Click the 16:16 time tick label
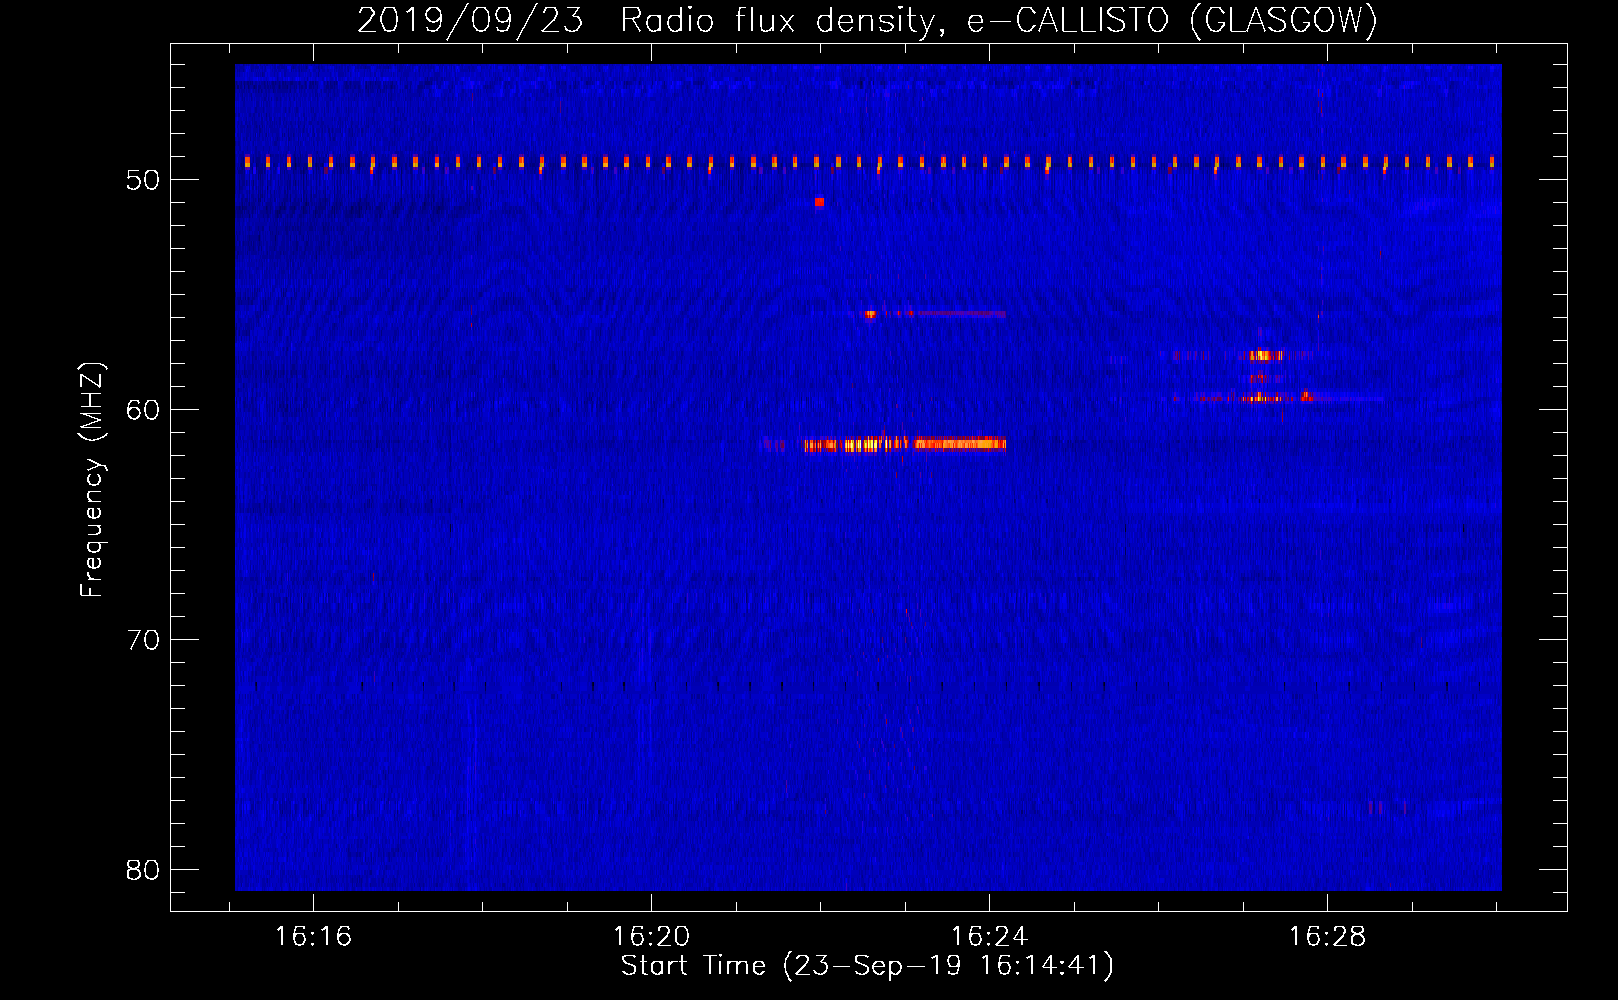 313,937
